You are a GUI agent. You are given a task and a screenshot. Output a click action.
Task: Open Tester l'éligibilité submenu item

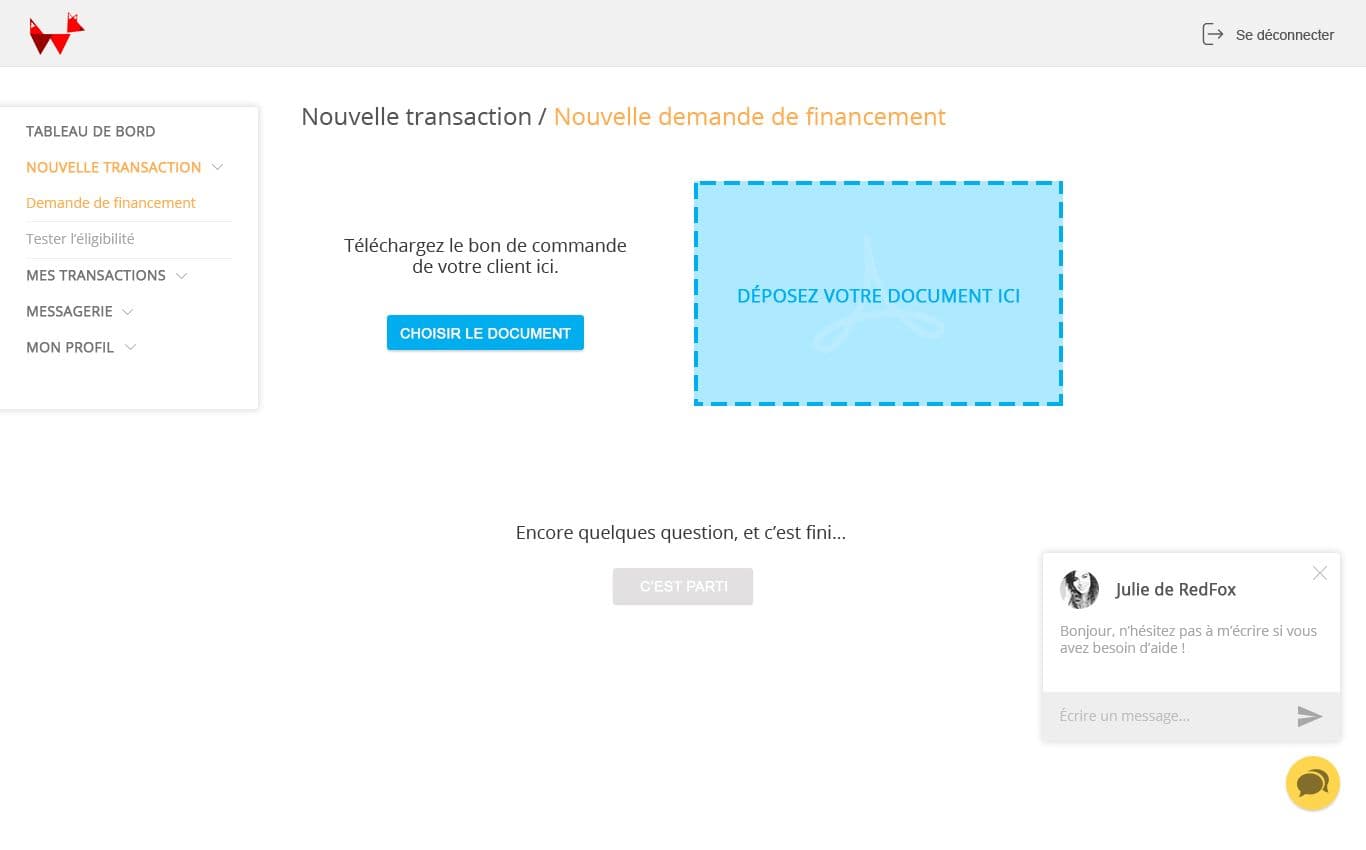[80, 239]
